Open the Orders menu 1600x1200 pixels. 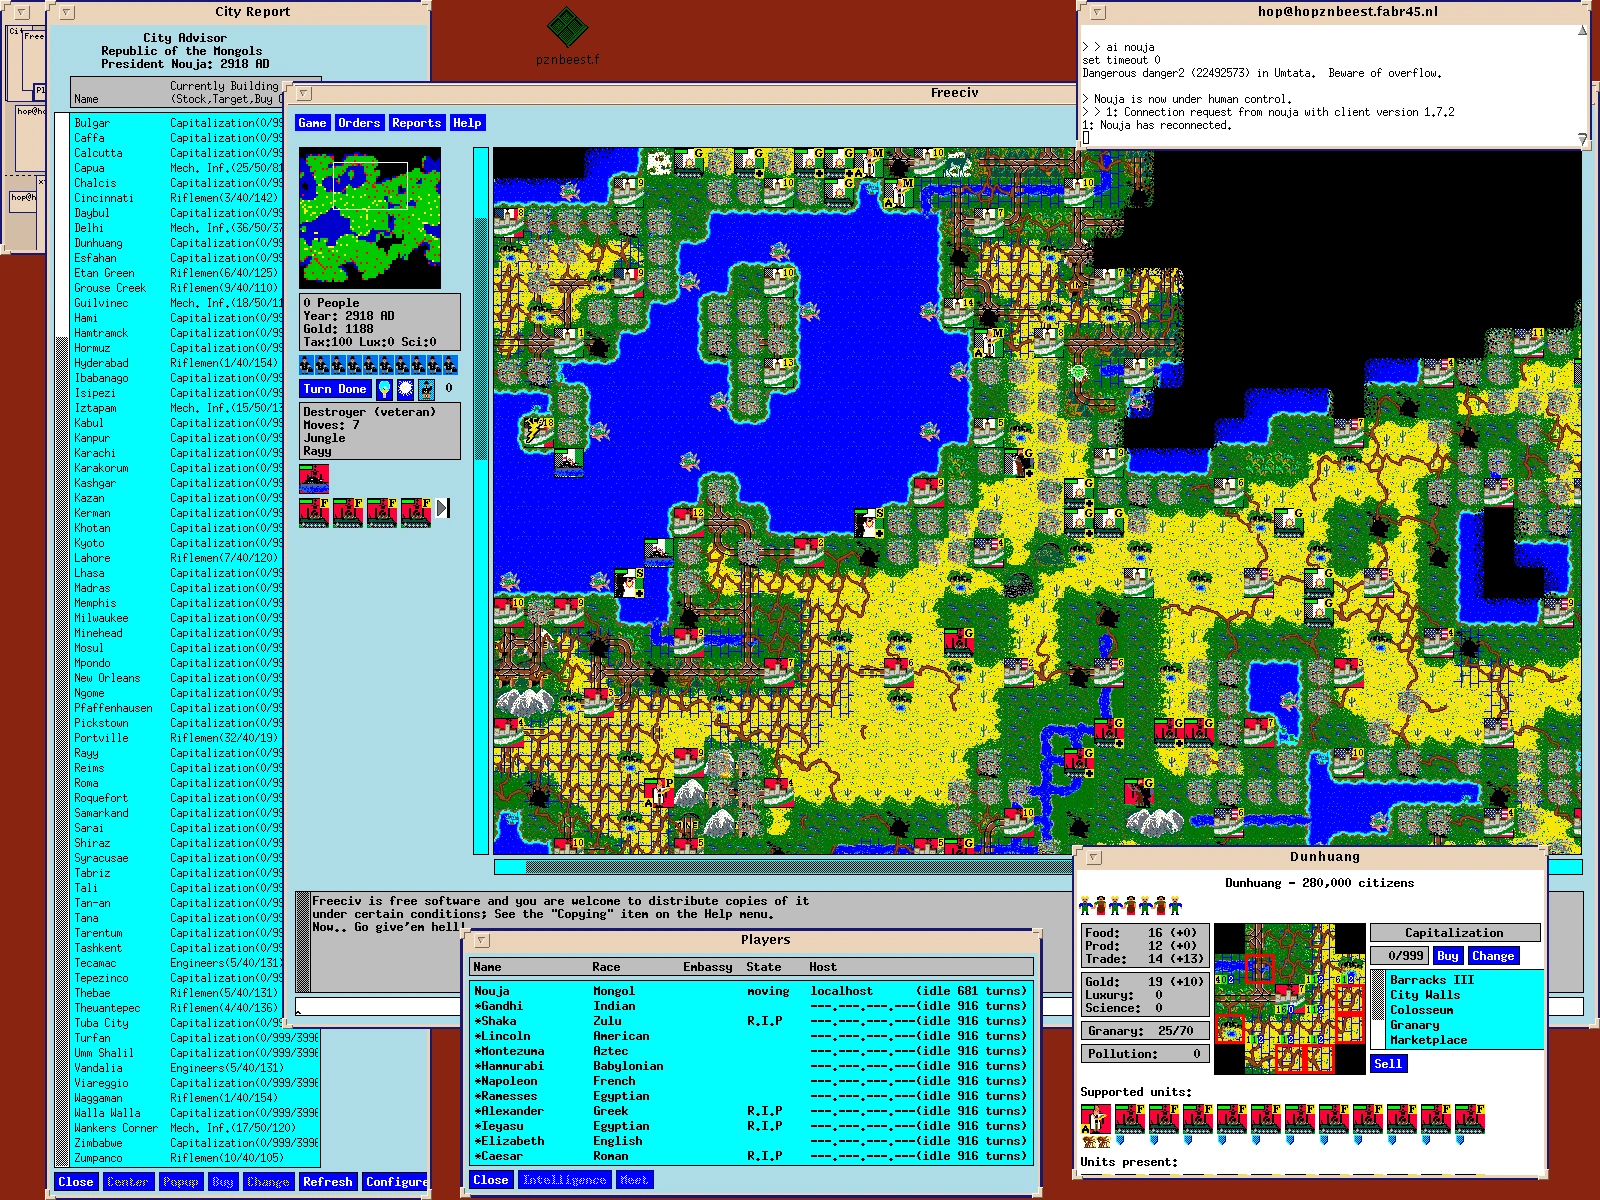click(x=359, y=123)
